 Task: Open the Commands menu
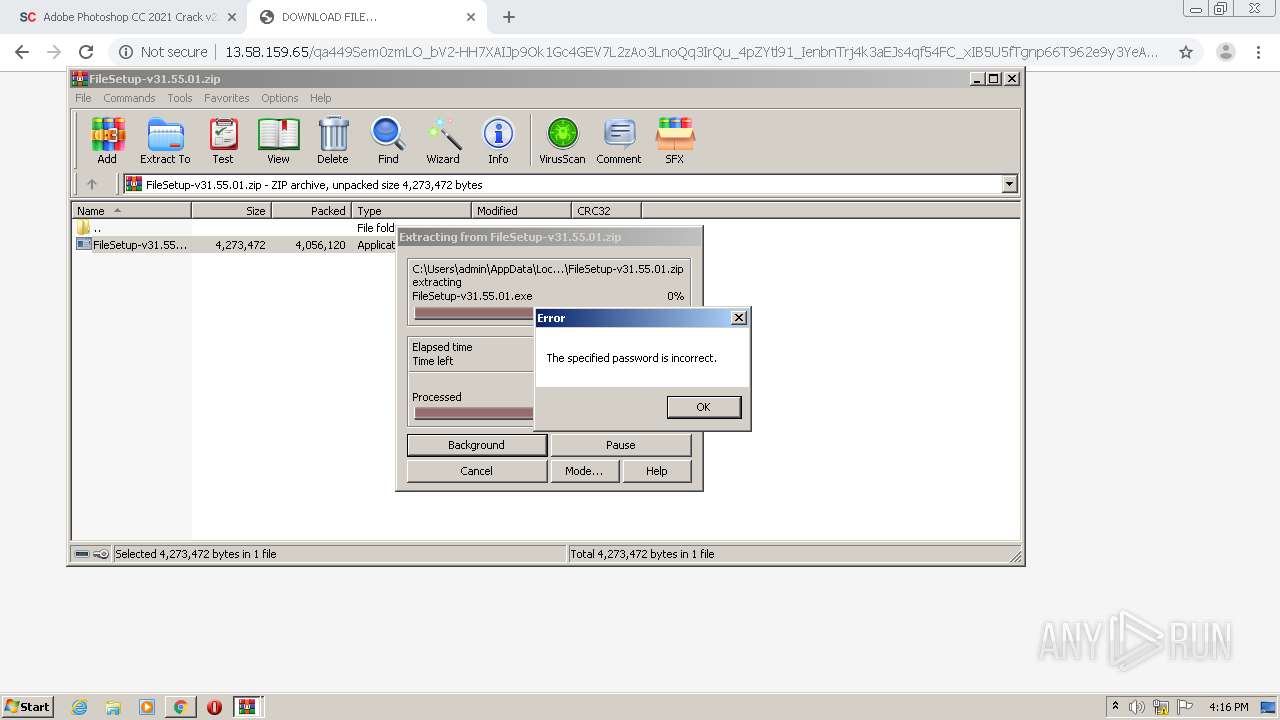pos(129,98)
